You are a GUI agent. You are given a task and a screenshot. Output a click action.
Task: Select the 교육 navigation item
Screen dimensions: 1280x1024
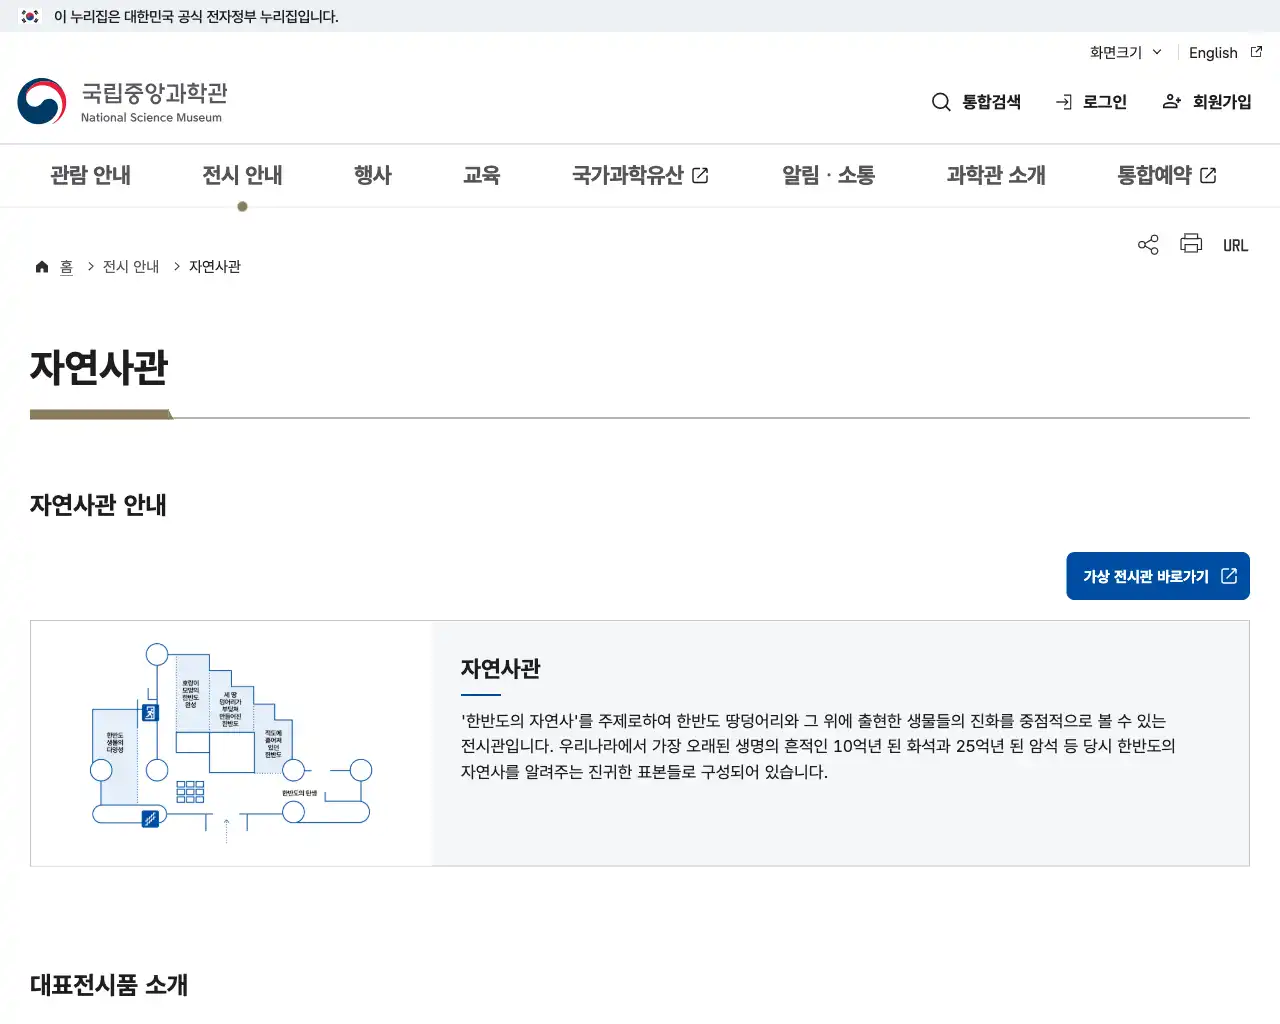pyautogui.click(x=482, y=175)
